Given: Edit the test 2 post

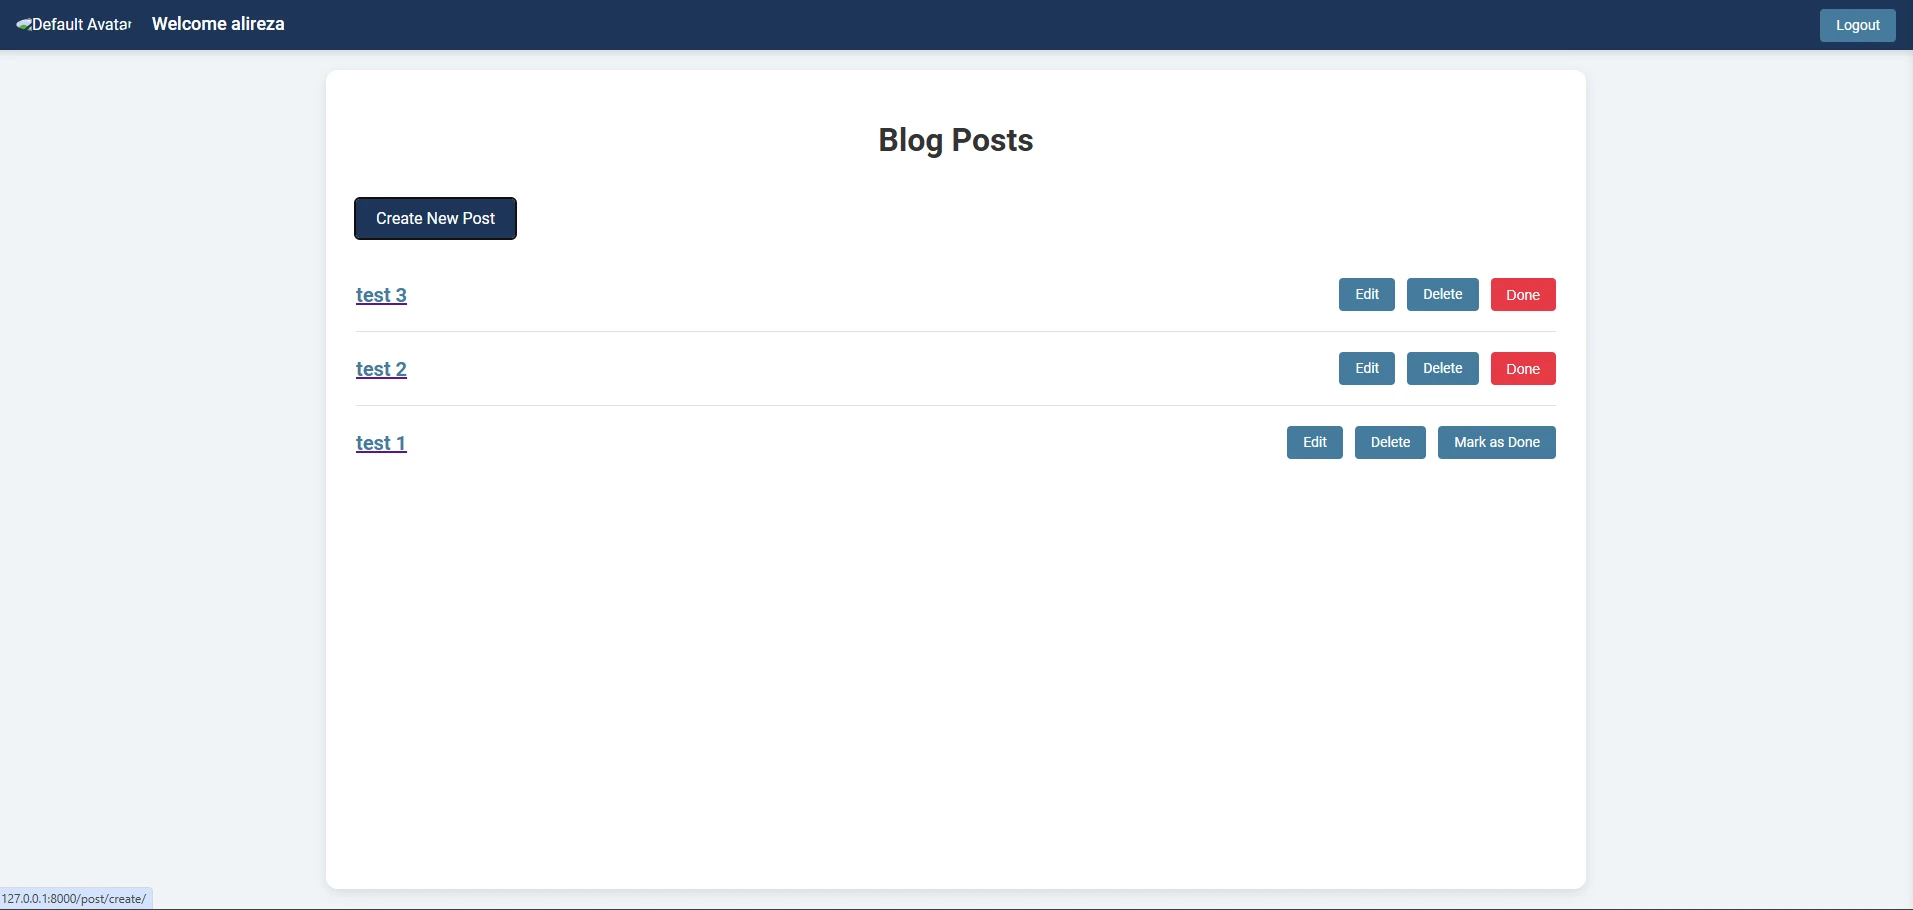Looking at the screenshot, I should [1366, 368].
